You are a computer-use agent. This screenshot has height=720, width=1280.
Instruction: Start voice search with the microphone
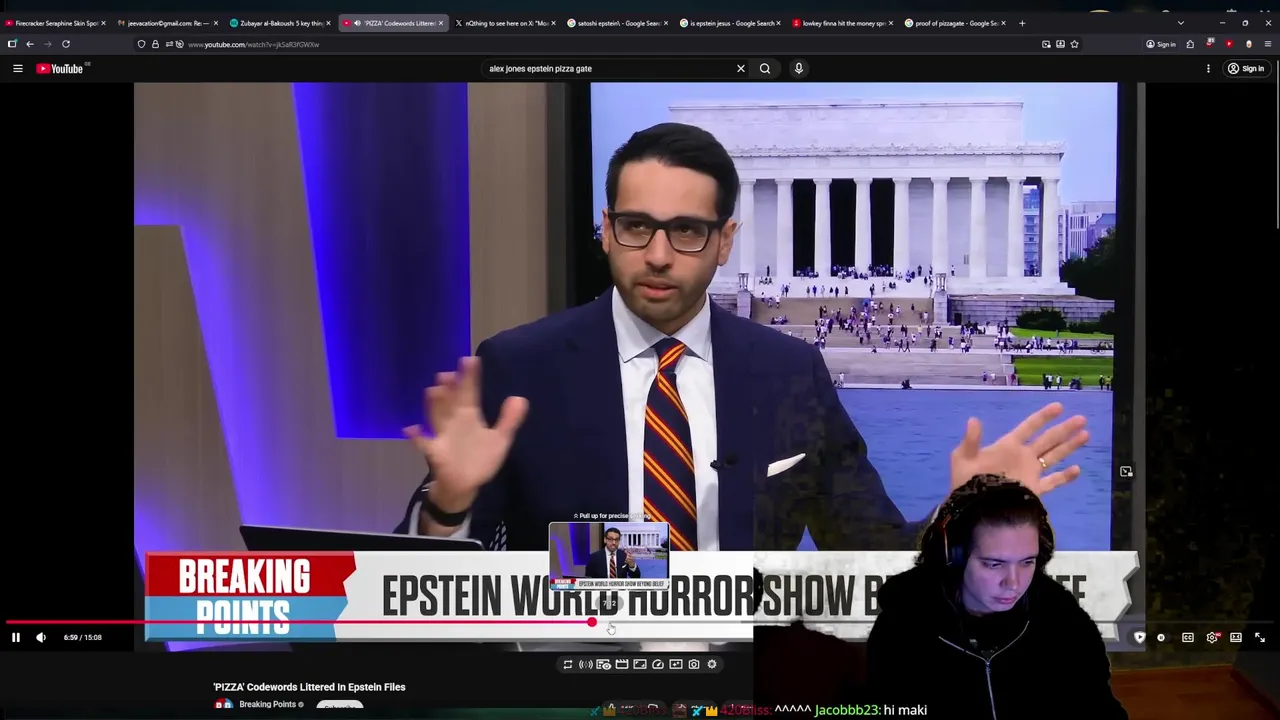click(x=798, y=68)
